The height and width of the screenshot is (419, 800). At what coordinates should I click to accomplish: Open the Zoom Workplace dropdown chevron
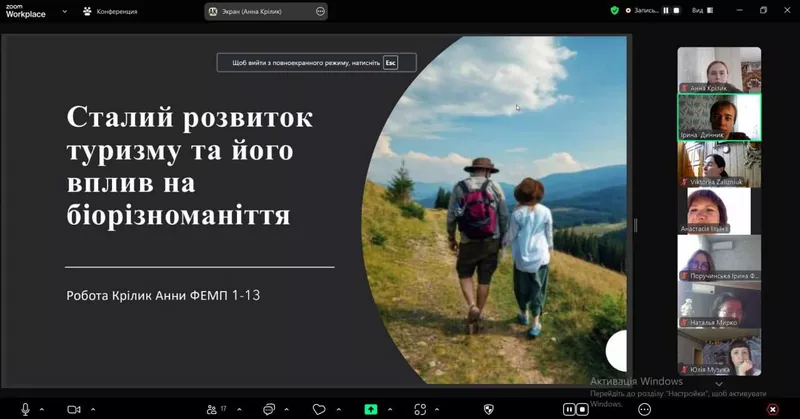[x=64, y=11]
